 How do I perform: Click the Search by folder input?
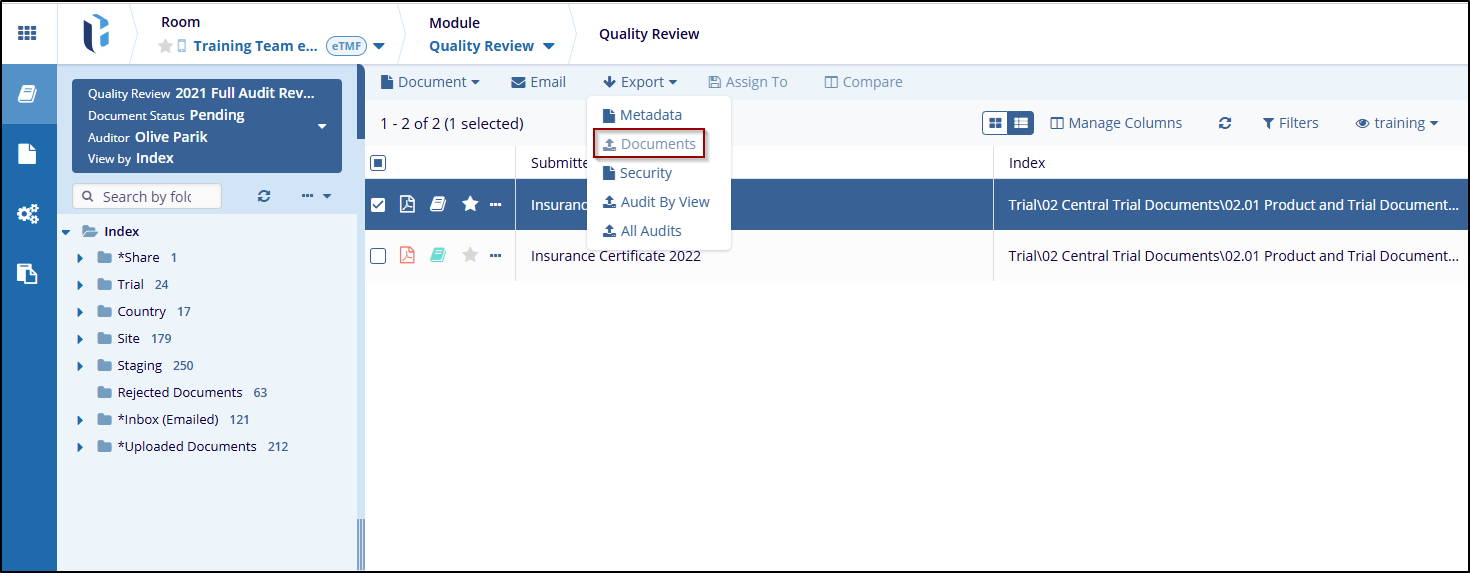point(147,196)
